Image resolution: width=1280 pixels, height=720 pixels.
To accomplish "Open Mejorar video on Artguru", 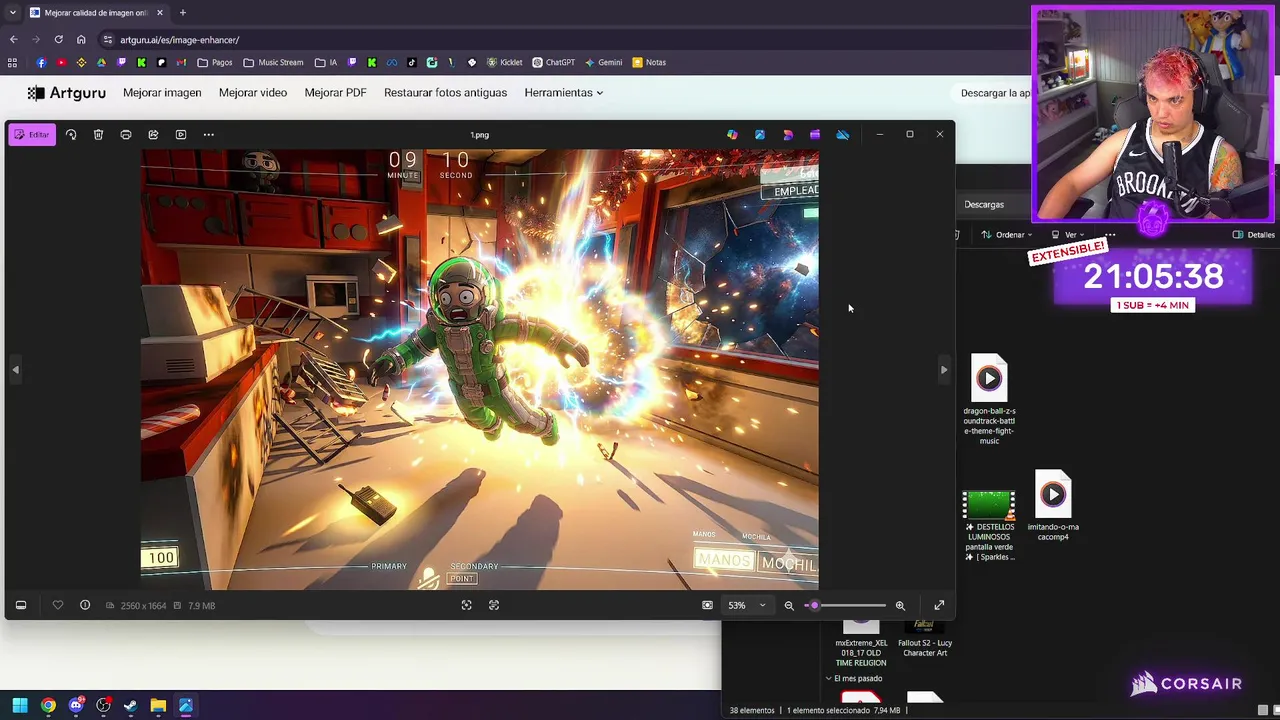I will click(253, 93).
